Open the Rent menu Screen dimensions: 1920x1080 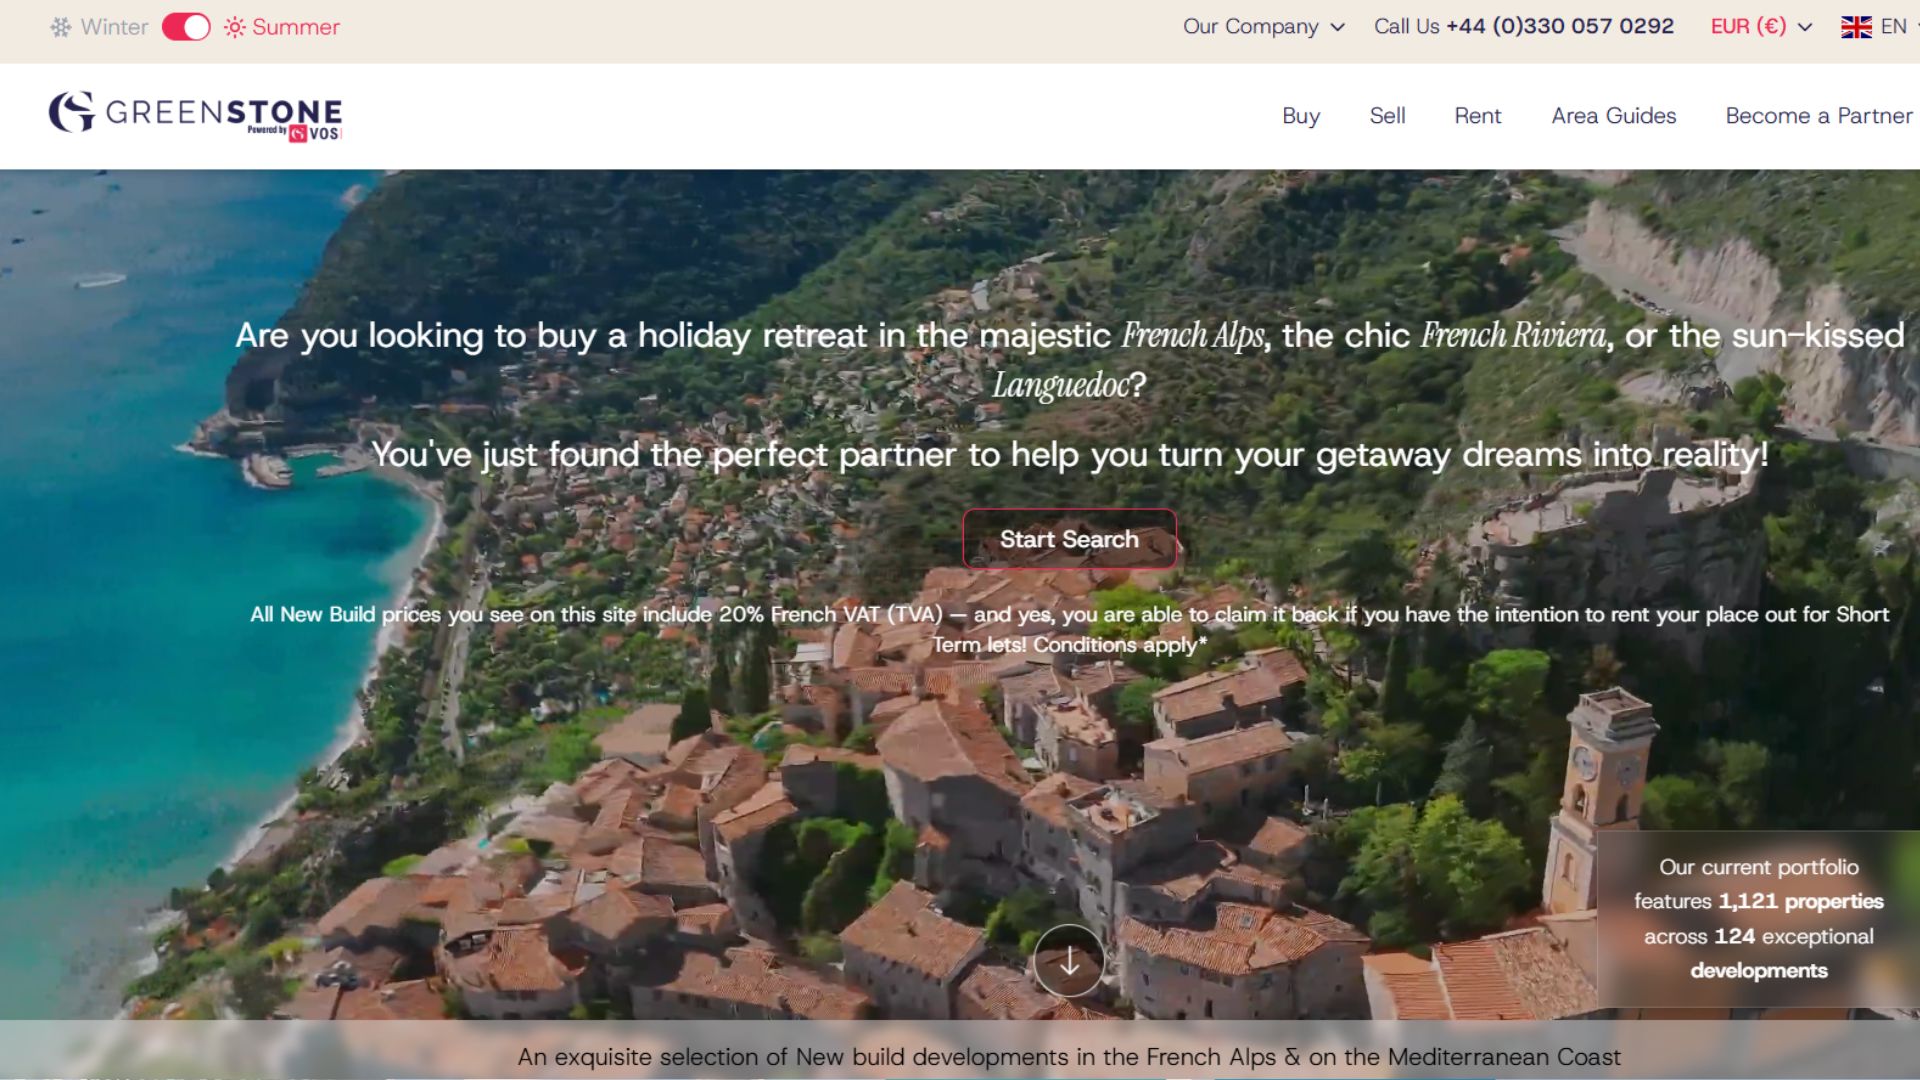(x=1477, y=116)
